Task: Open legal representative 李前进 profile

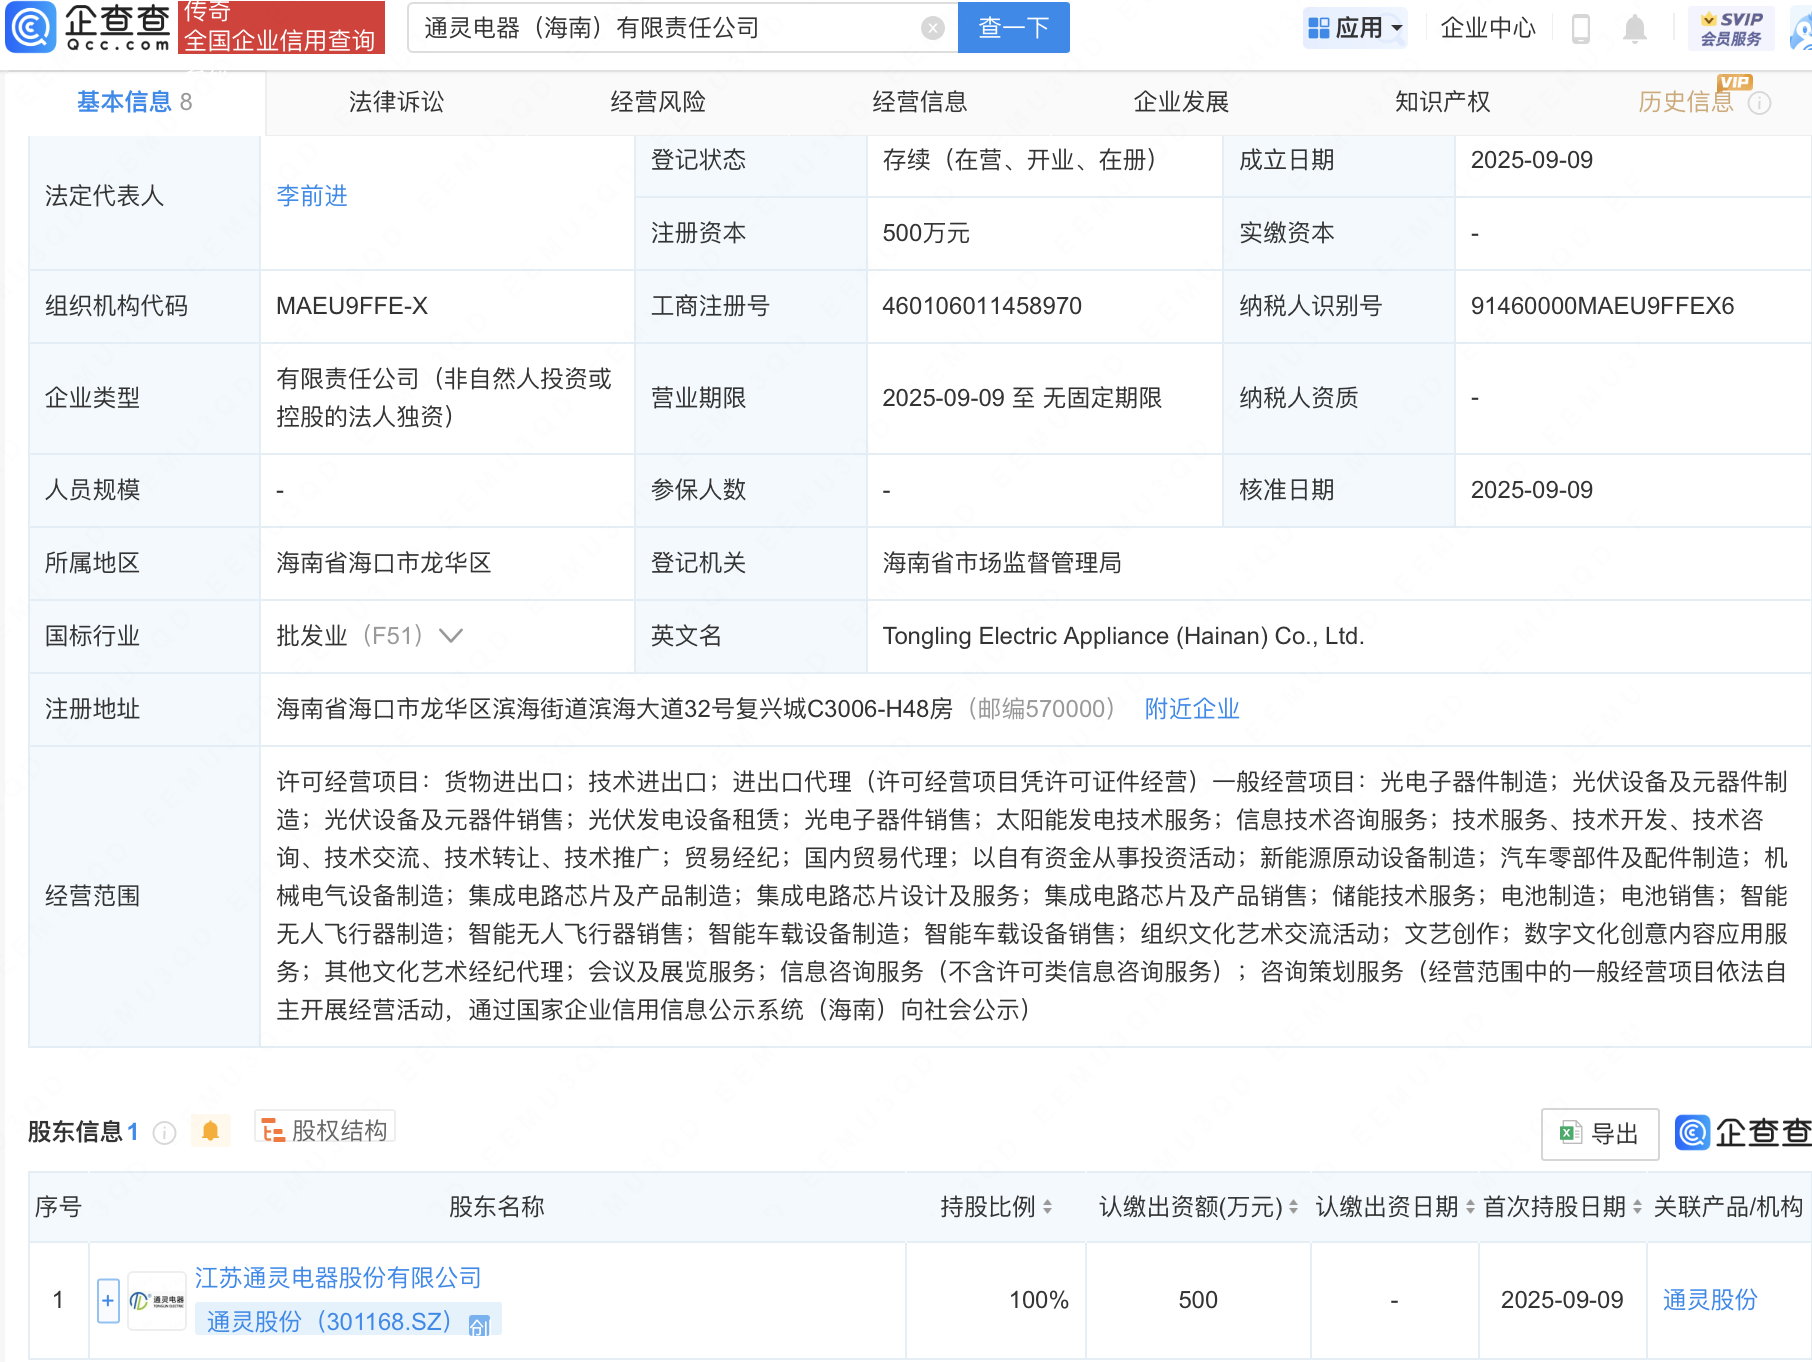Action: pos(312,196)
